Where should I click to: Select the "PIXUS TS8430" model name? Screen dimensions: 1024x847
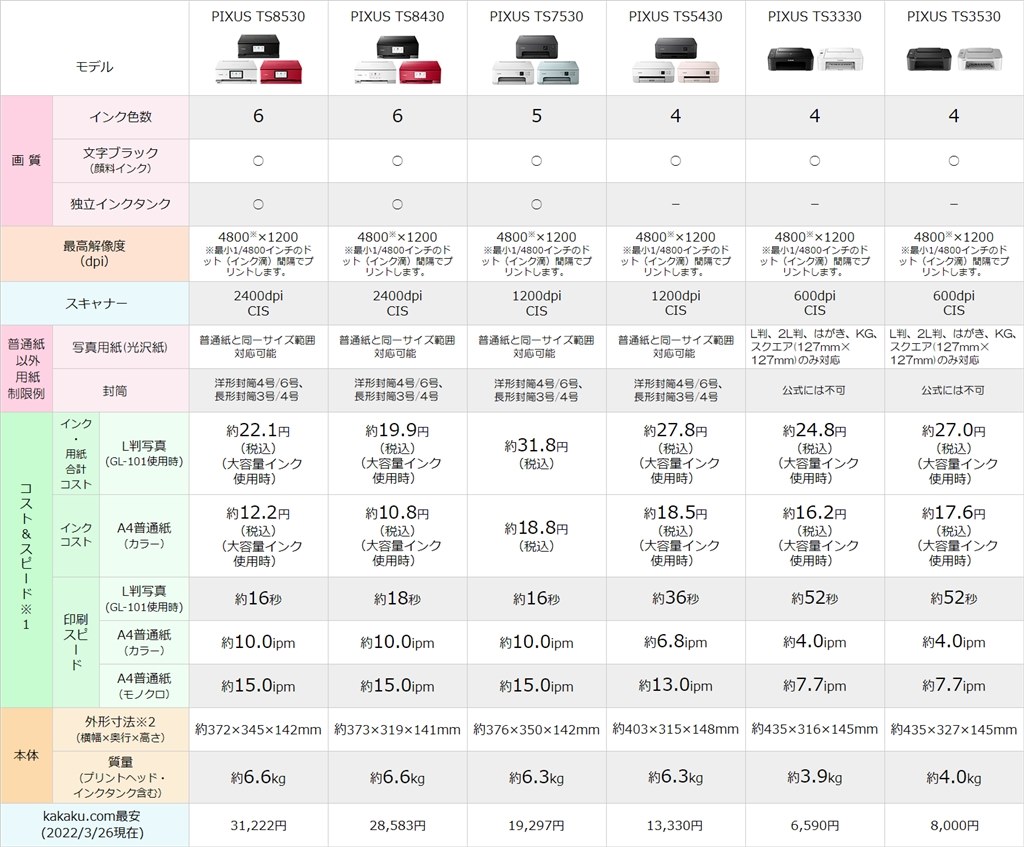pyautogui.click(x=397, y=16)
